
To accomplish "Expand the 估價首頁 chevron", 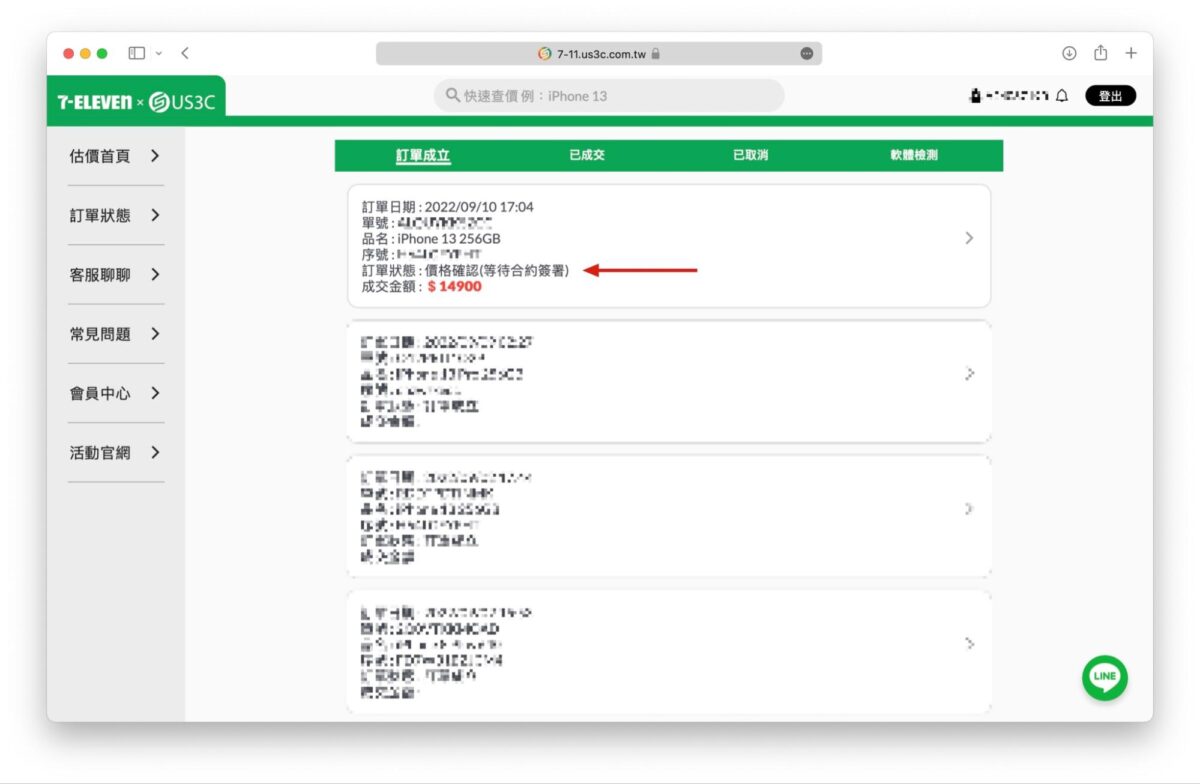I will 155,156.
